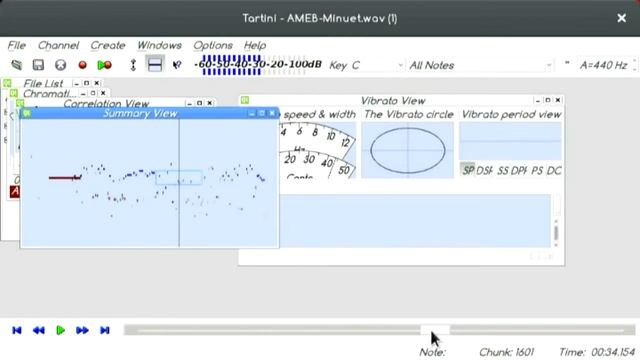Click the Summary View title bar
640x360 pixels.
coord(149,113)
